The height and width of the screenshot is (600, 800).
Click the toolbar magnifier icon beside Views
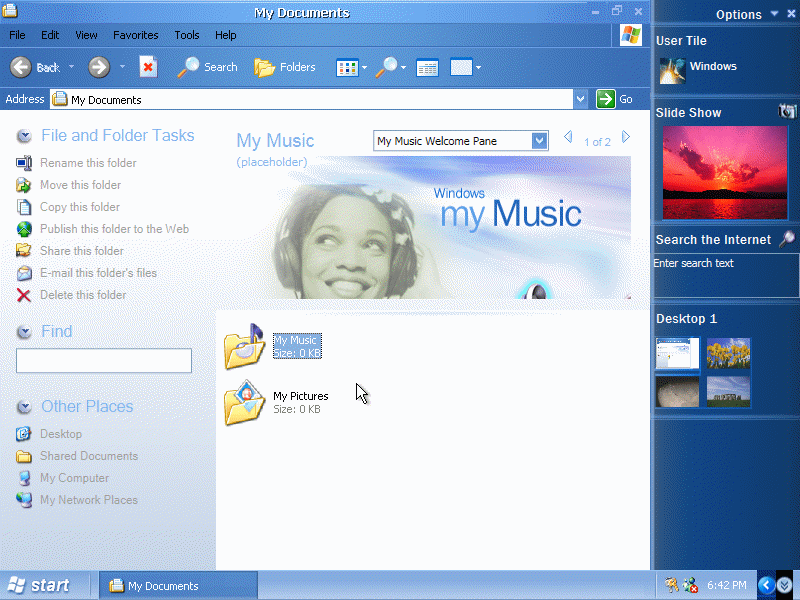387,67
